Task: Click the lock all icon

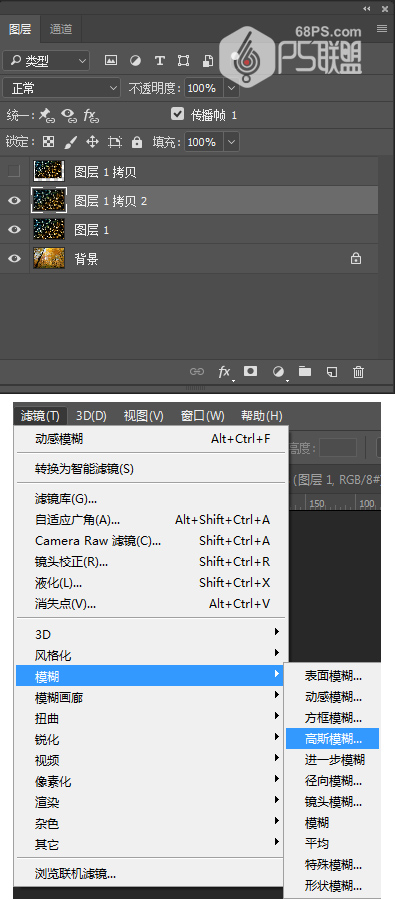Action: 137,142
